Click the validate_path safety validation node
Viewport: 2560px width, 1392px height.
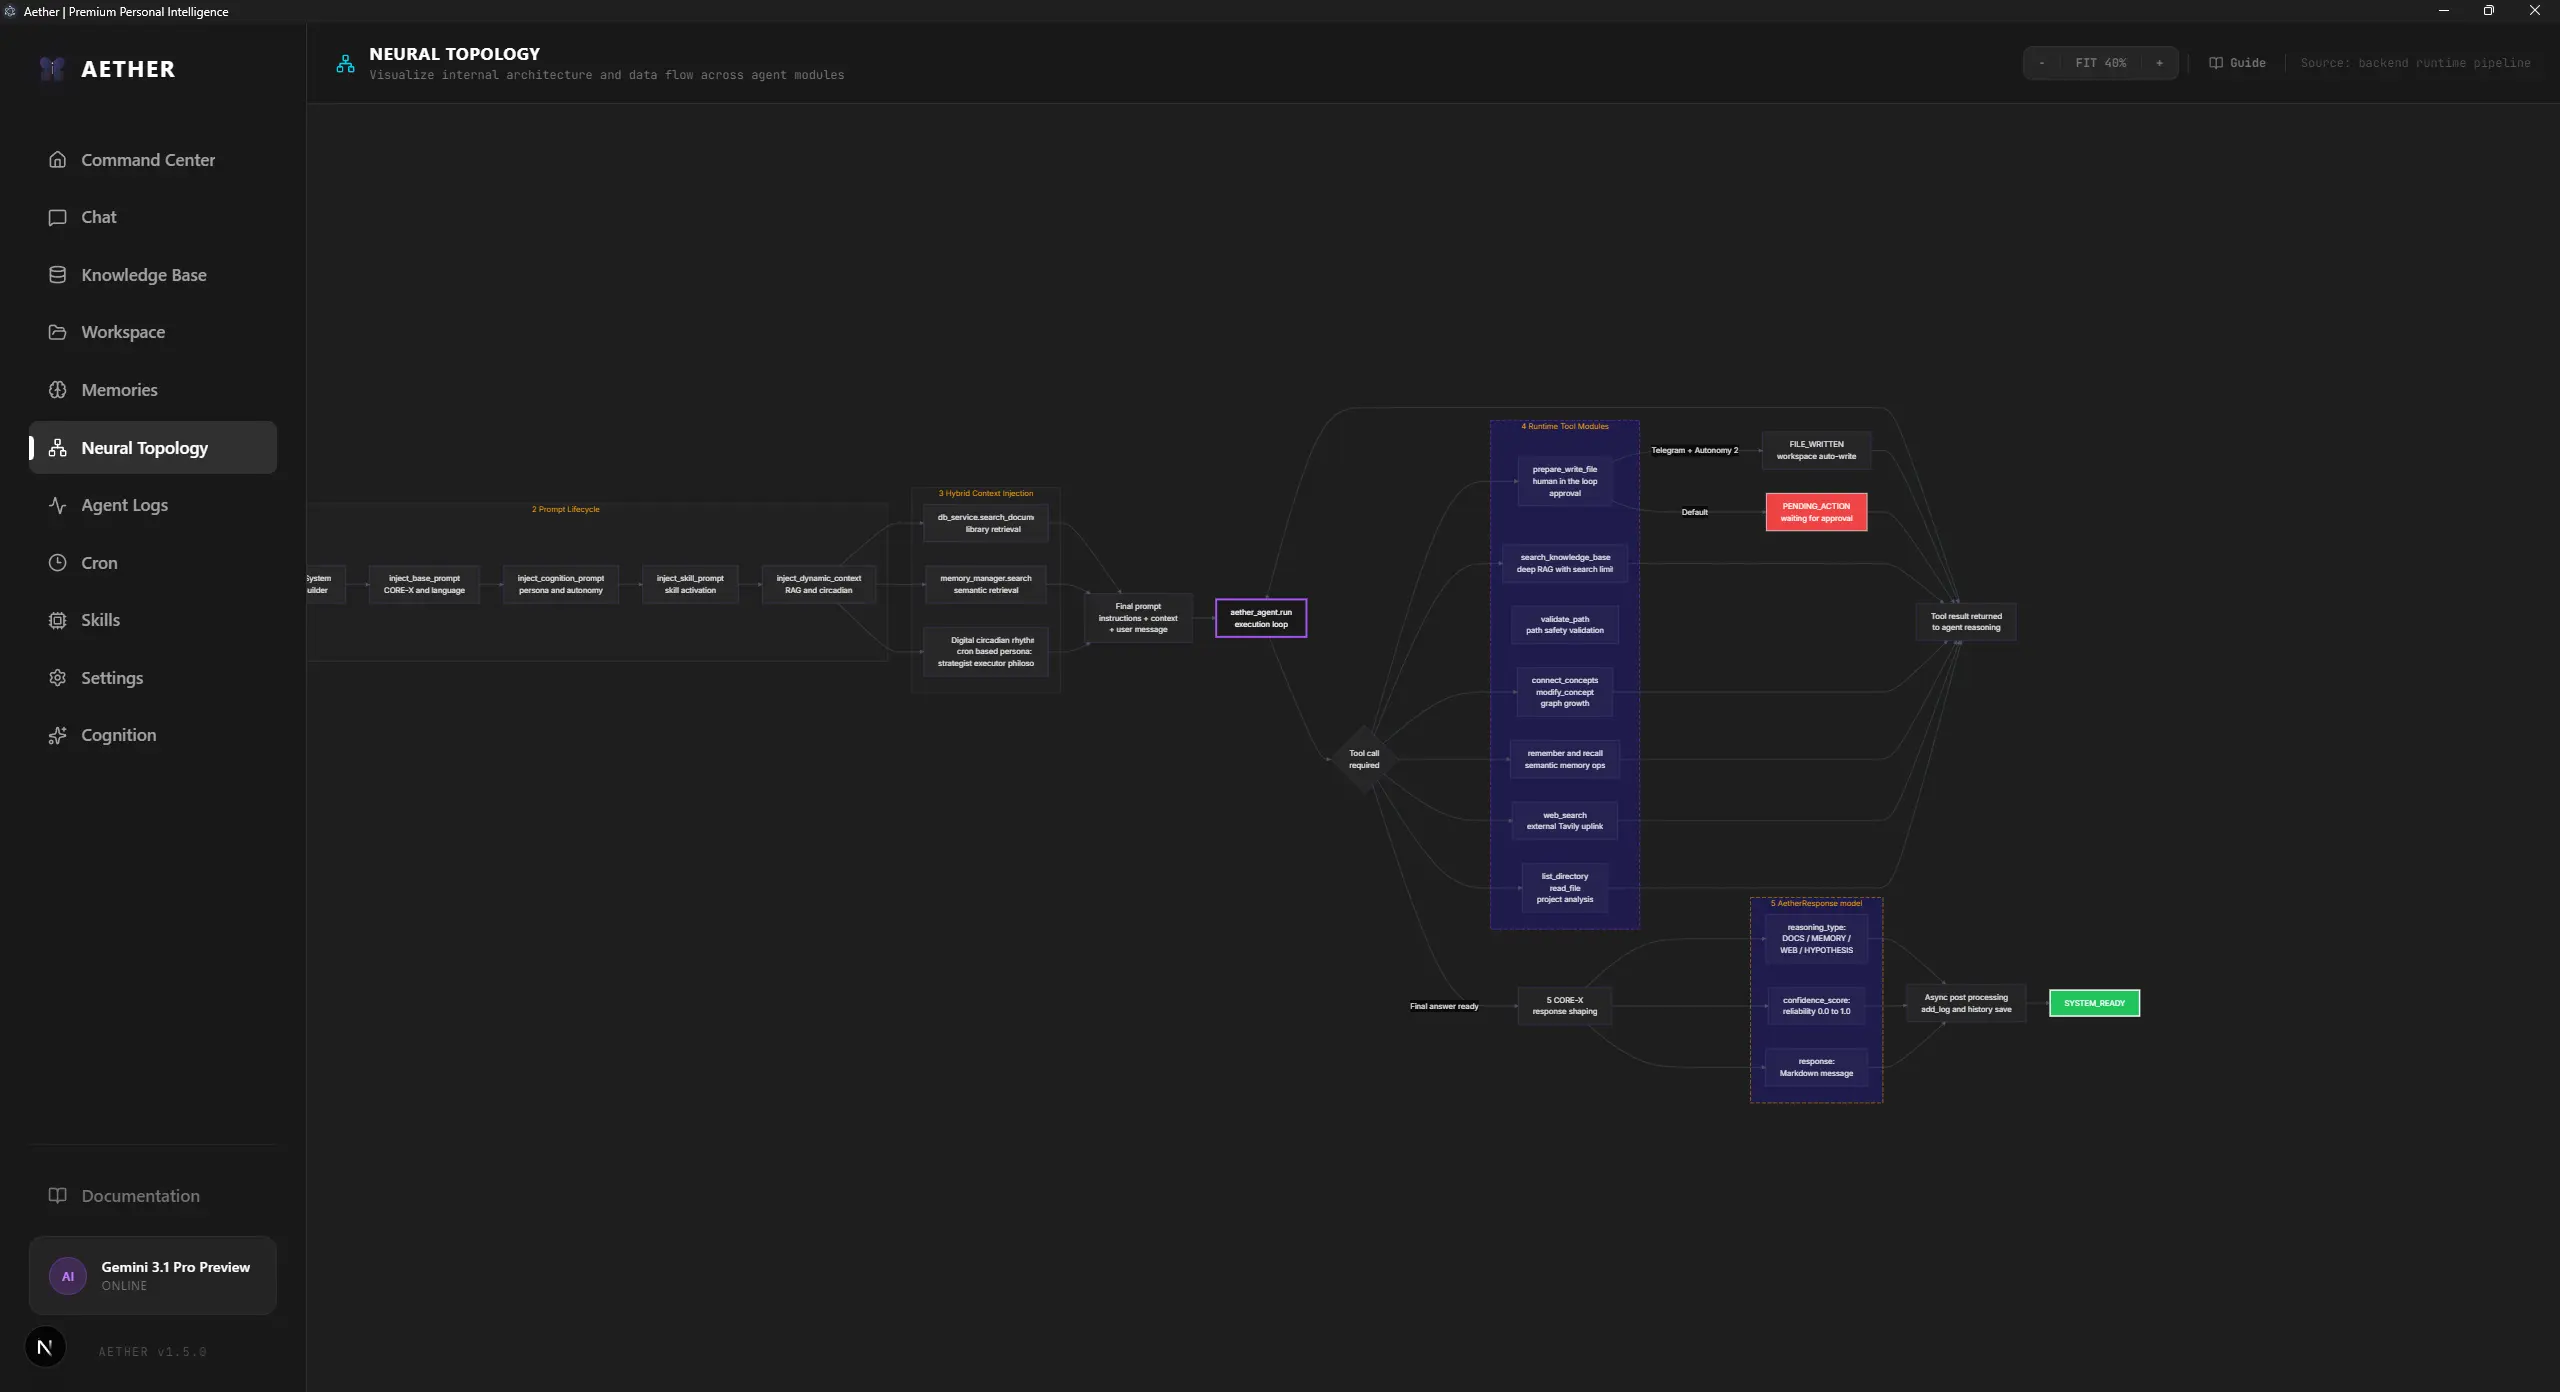pyautogui.click(x=1564, y=625)
